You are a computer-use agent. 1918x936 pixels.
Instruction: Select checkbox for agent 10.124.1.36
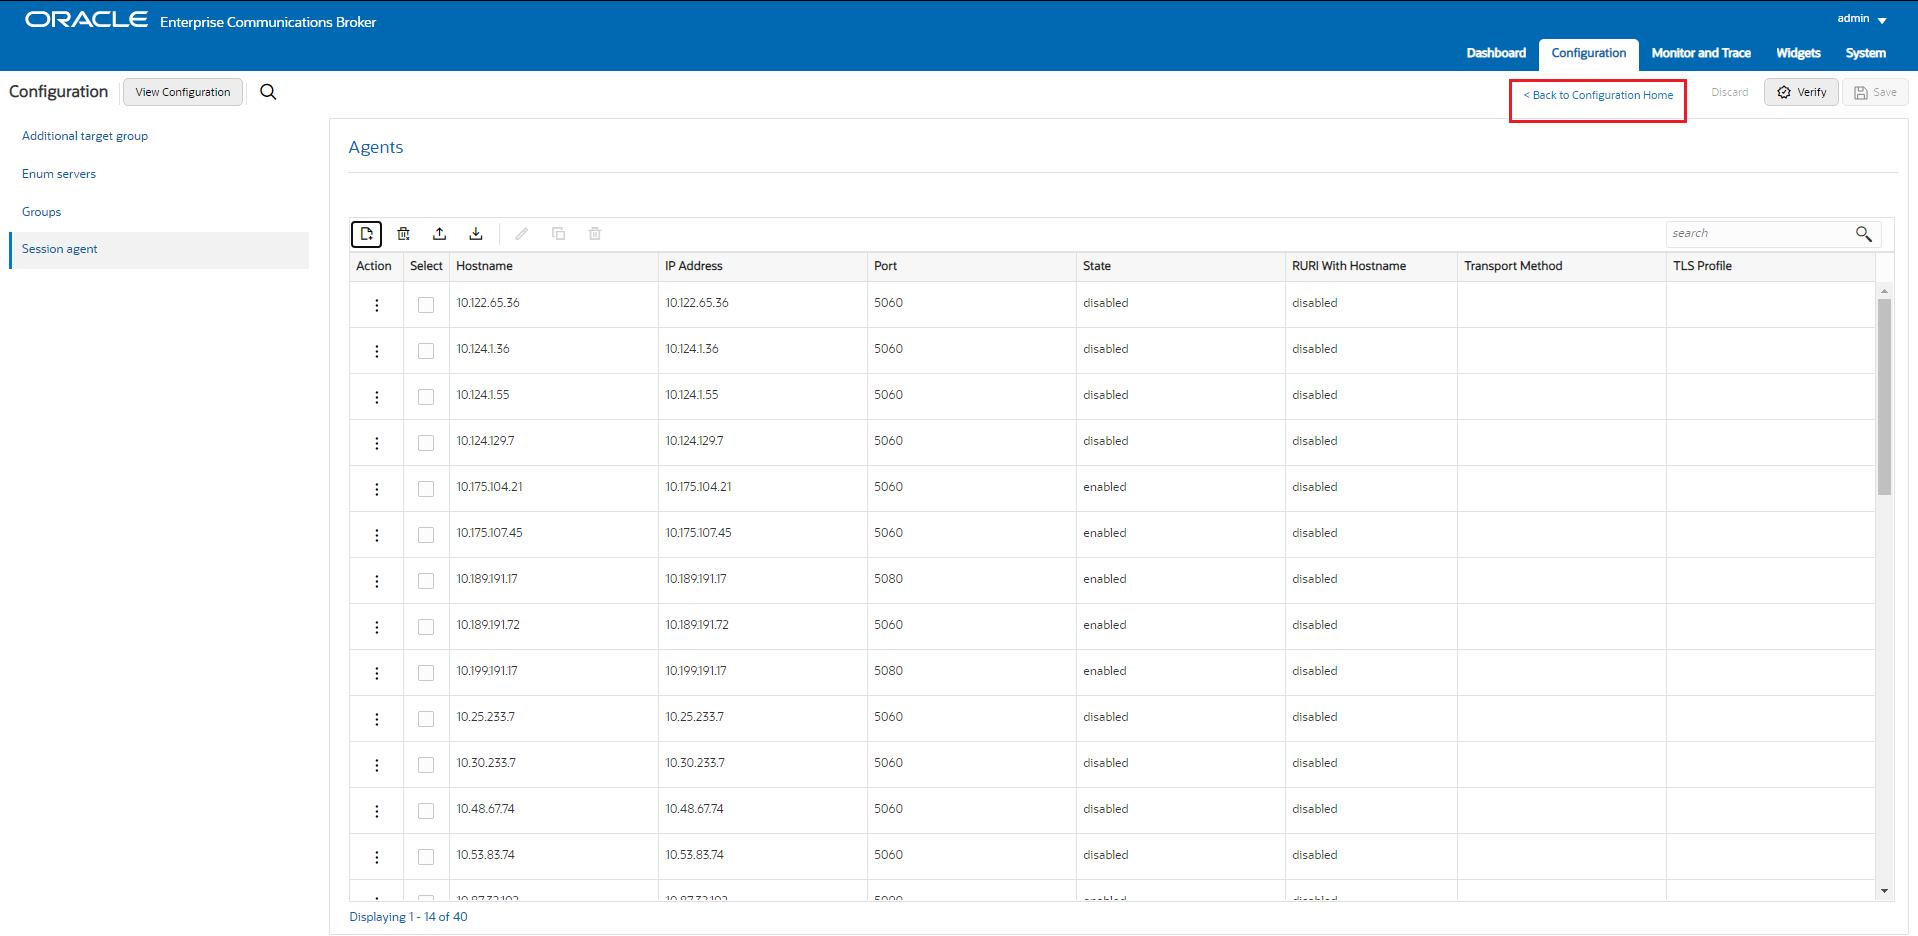(x=426, y=351)
